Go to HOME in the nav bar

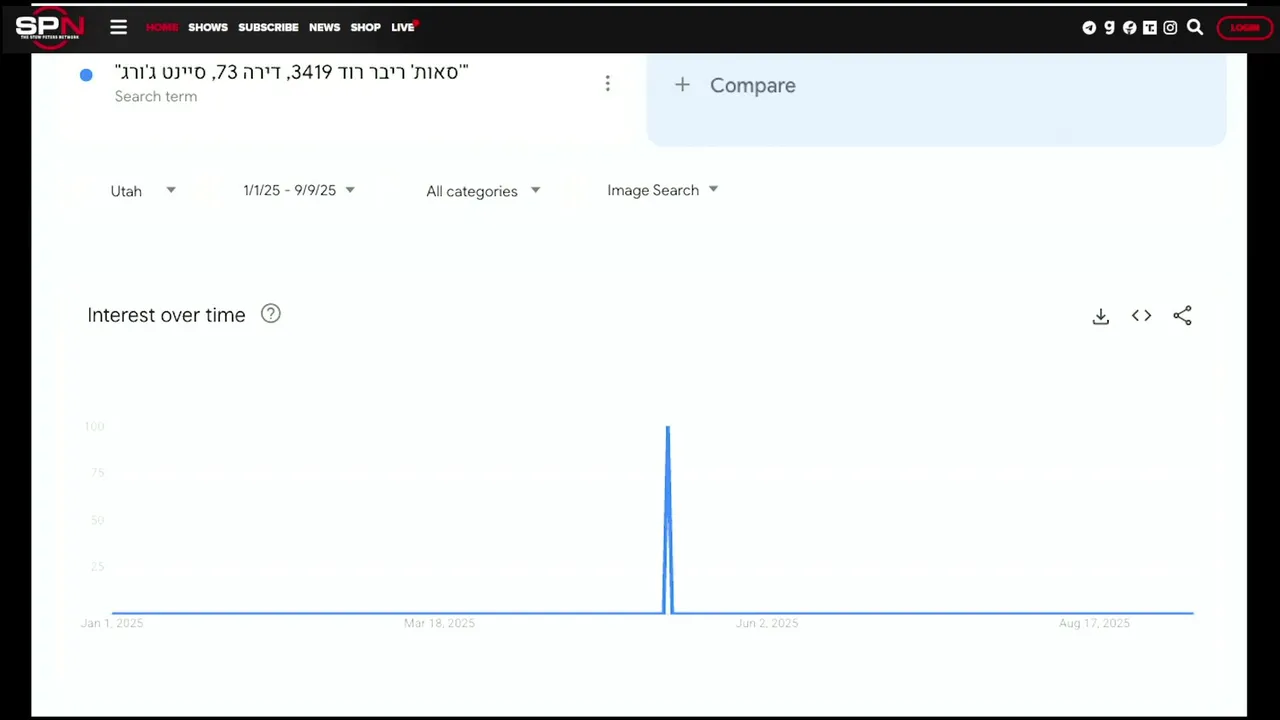[162, 28]
